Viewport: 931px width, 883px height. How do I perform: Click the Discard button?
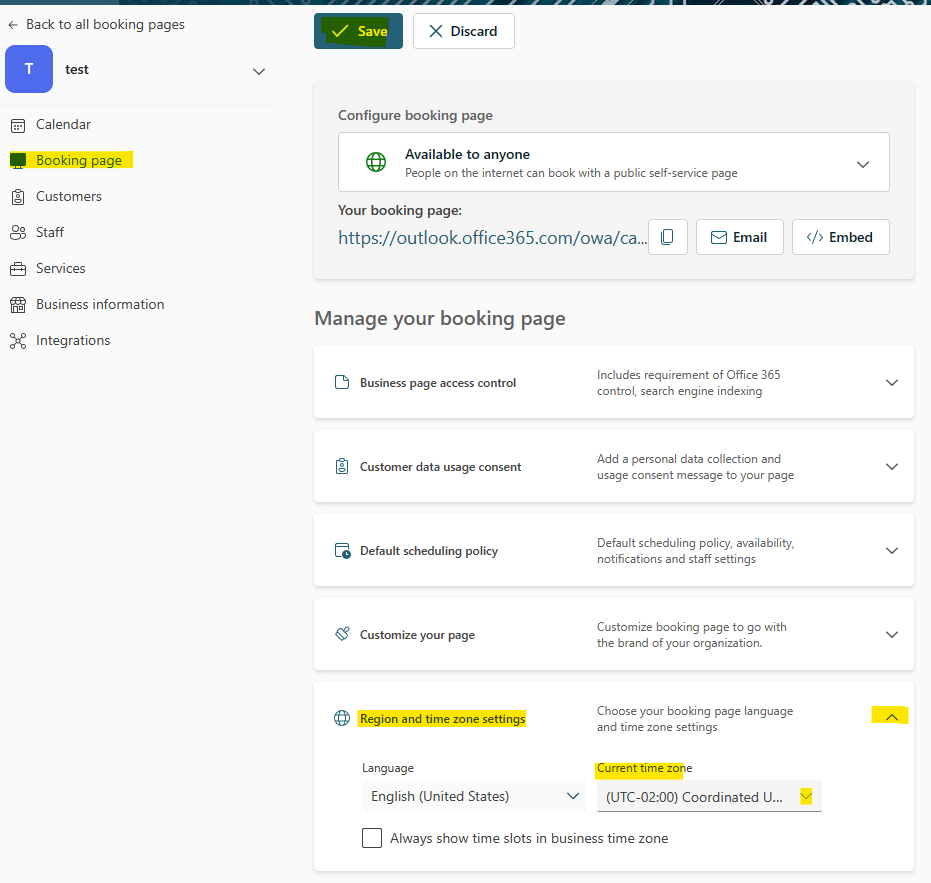tap(464, 31)
